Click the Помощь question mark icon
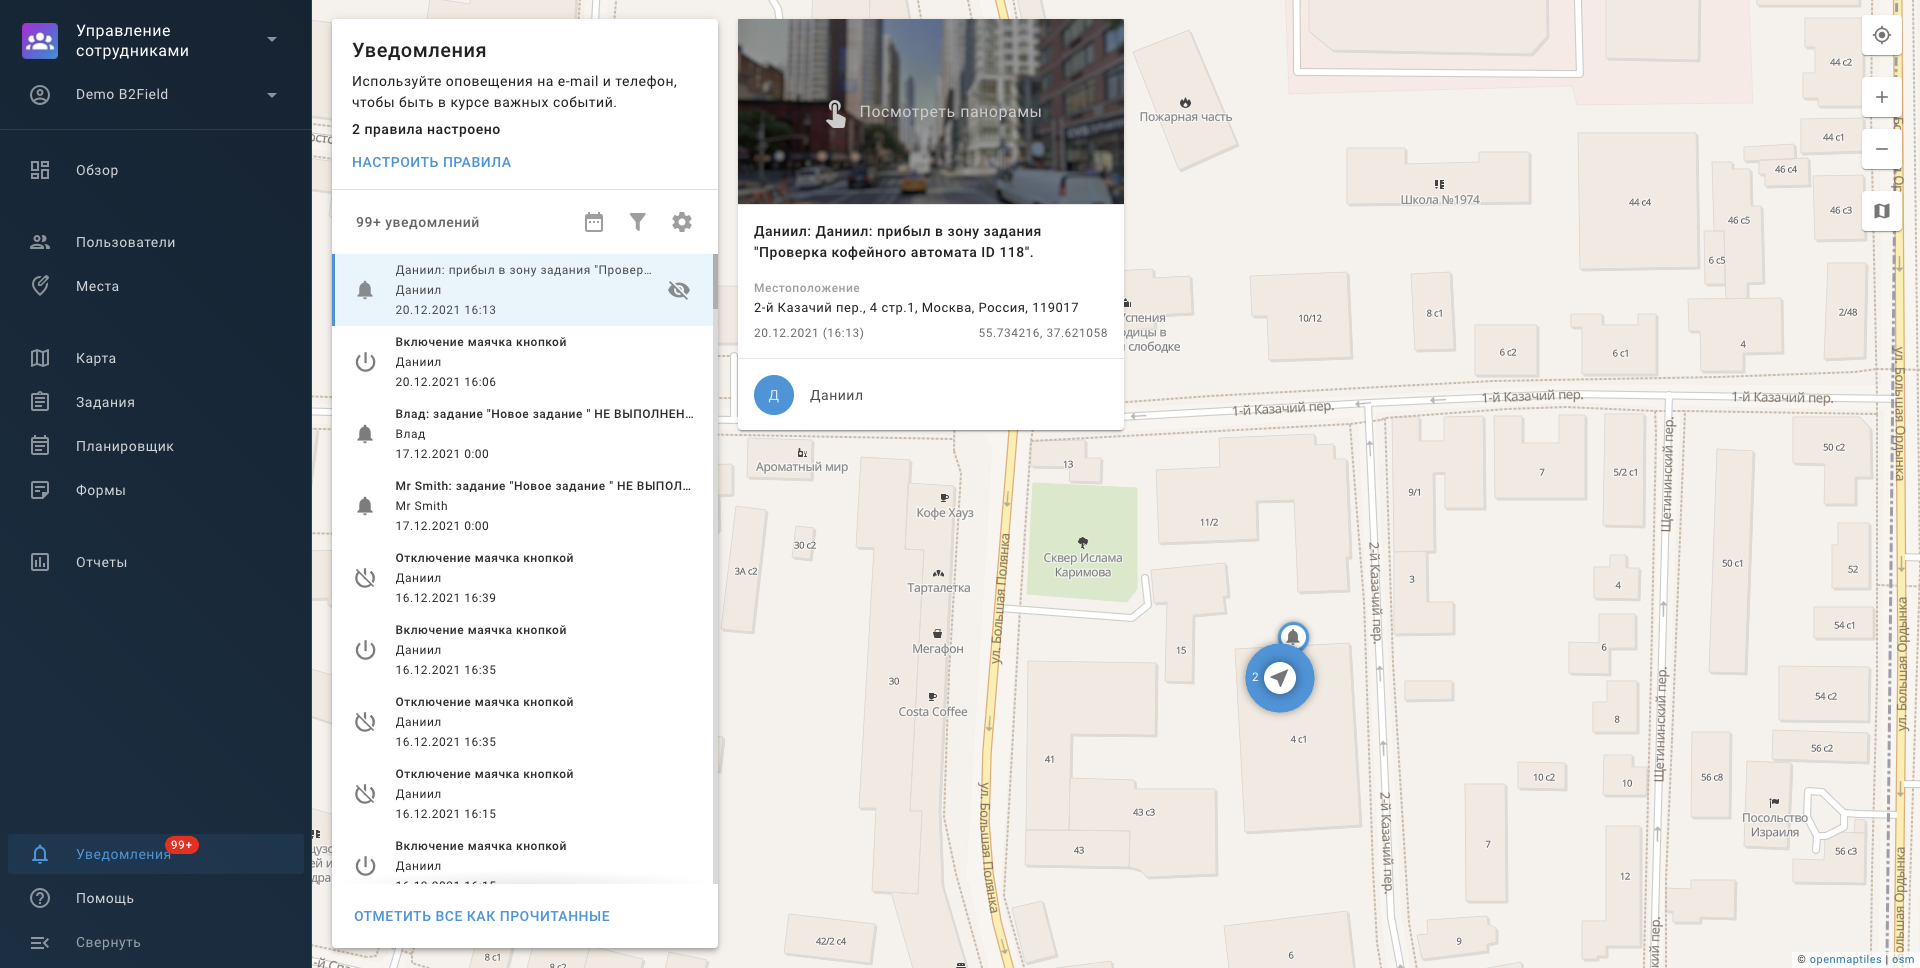The width and height of the screenshot is (1920, 968). coord(40,898)
